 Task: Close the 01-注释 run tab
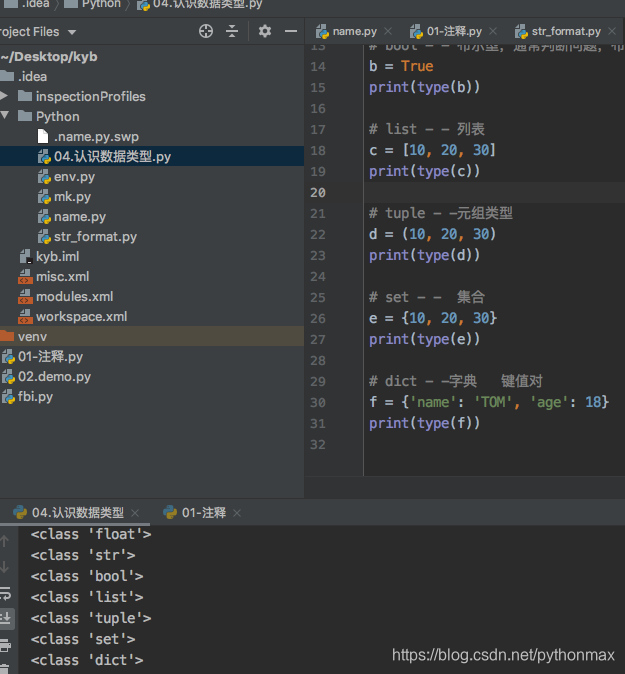(x=237, y=513)
